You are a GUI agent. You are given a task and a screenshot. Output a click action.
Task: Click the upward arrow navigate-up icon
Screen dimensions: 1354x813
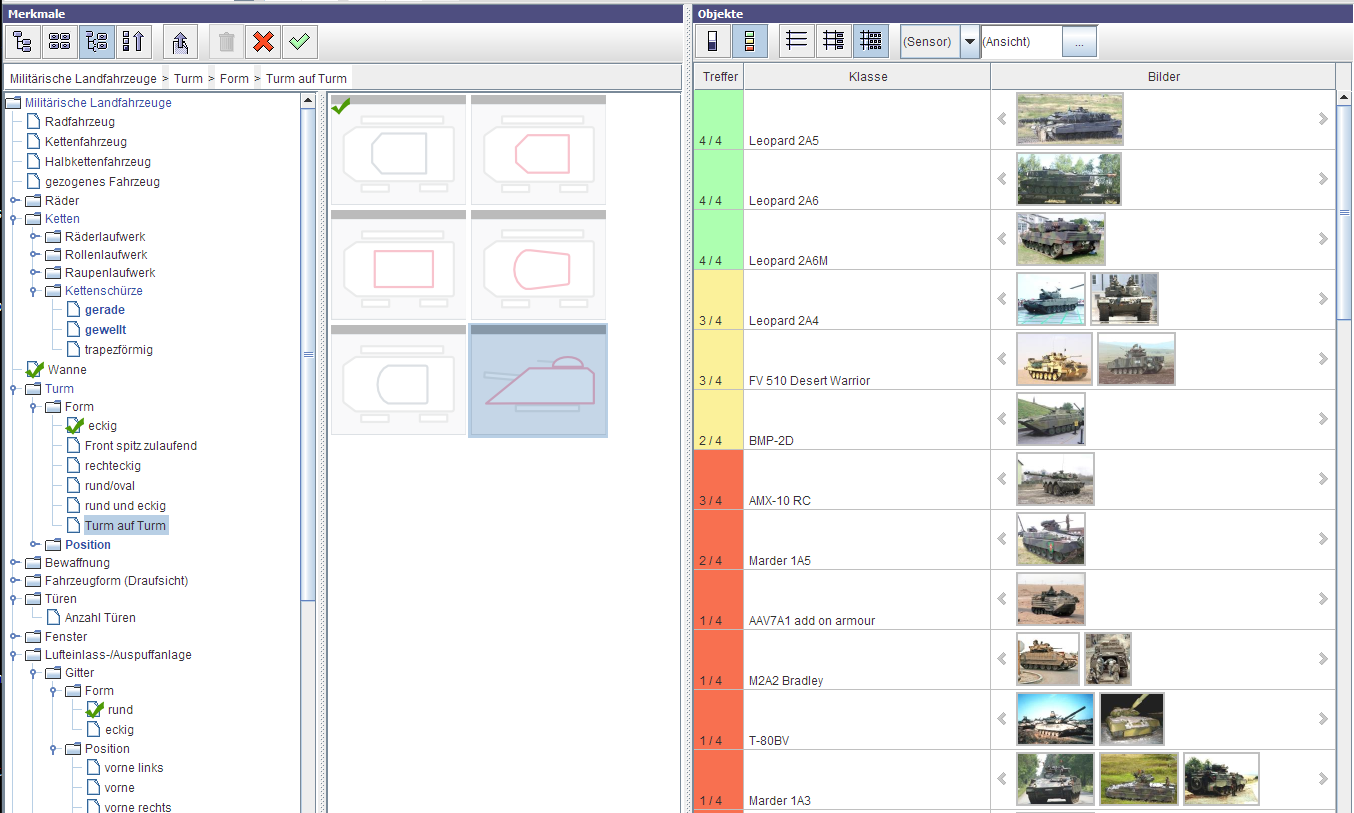click(x=181, y=42)
